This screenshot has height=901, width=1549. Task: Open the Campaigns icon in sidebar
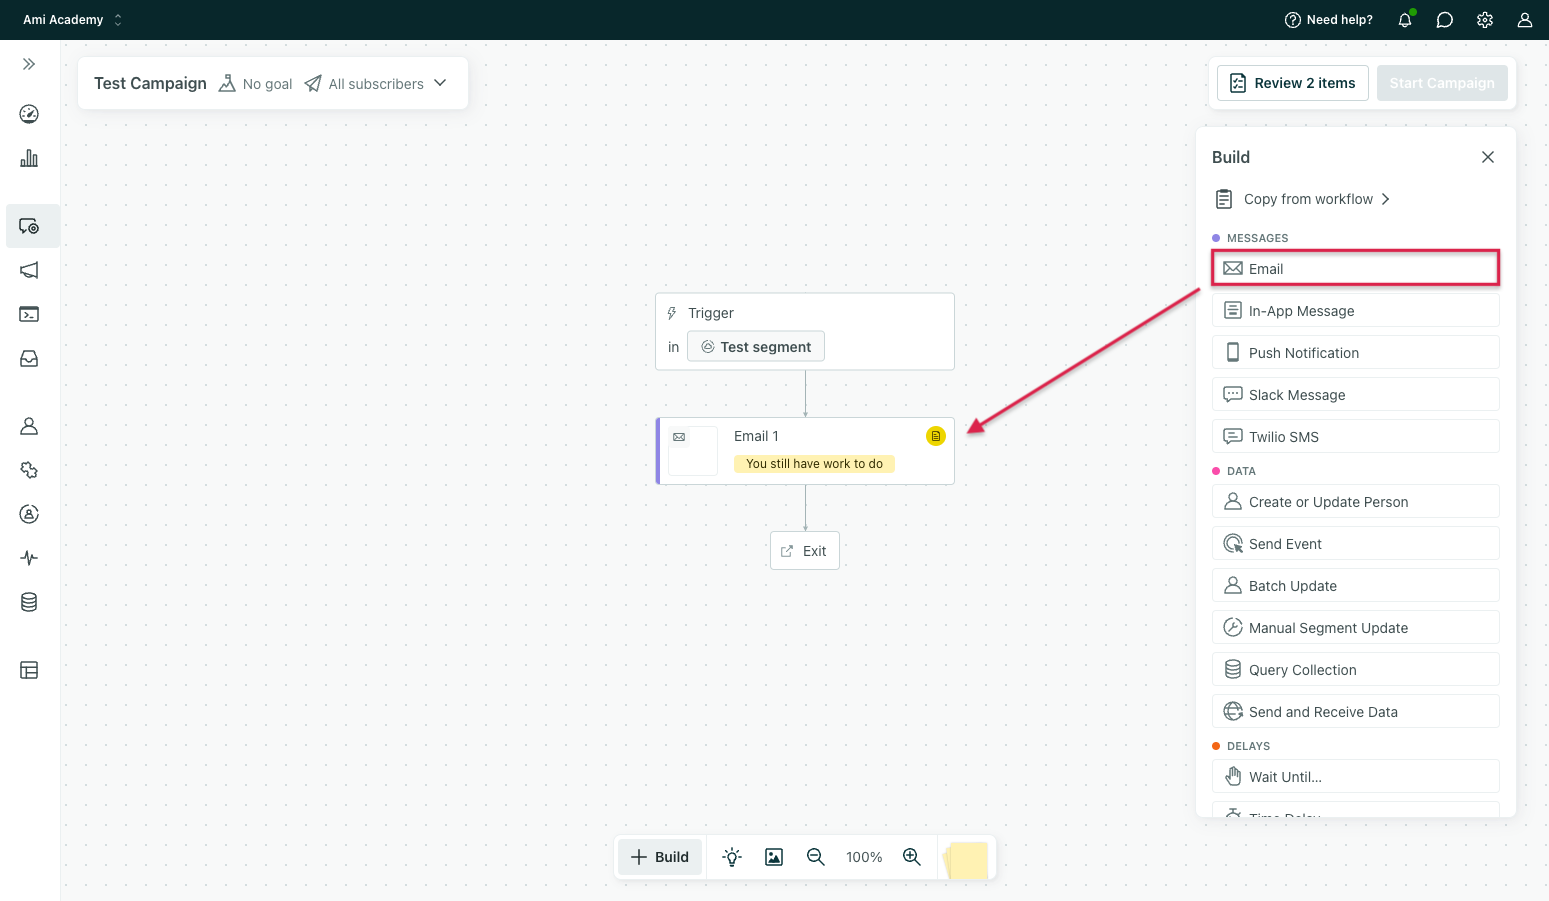[x=29, y=226]
